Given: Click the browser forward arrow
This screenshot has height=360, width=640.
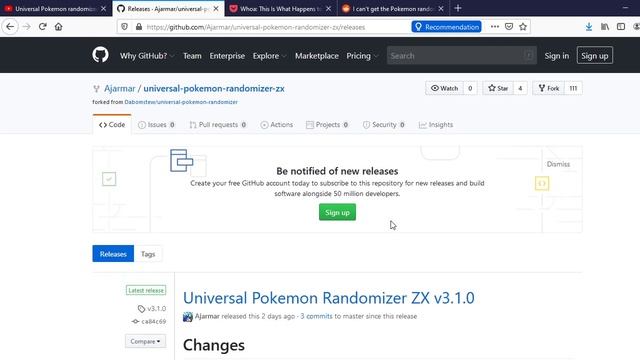Looking at the screenshot, I should (x=27, y=27).
